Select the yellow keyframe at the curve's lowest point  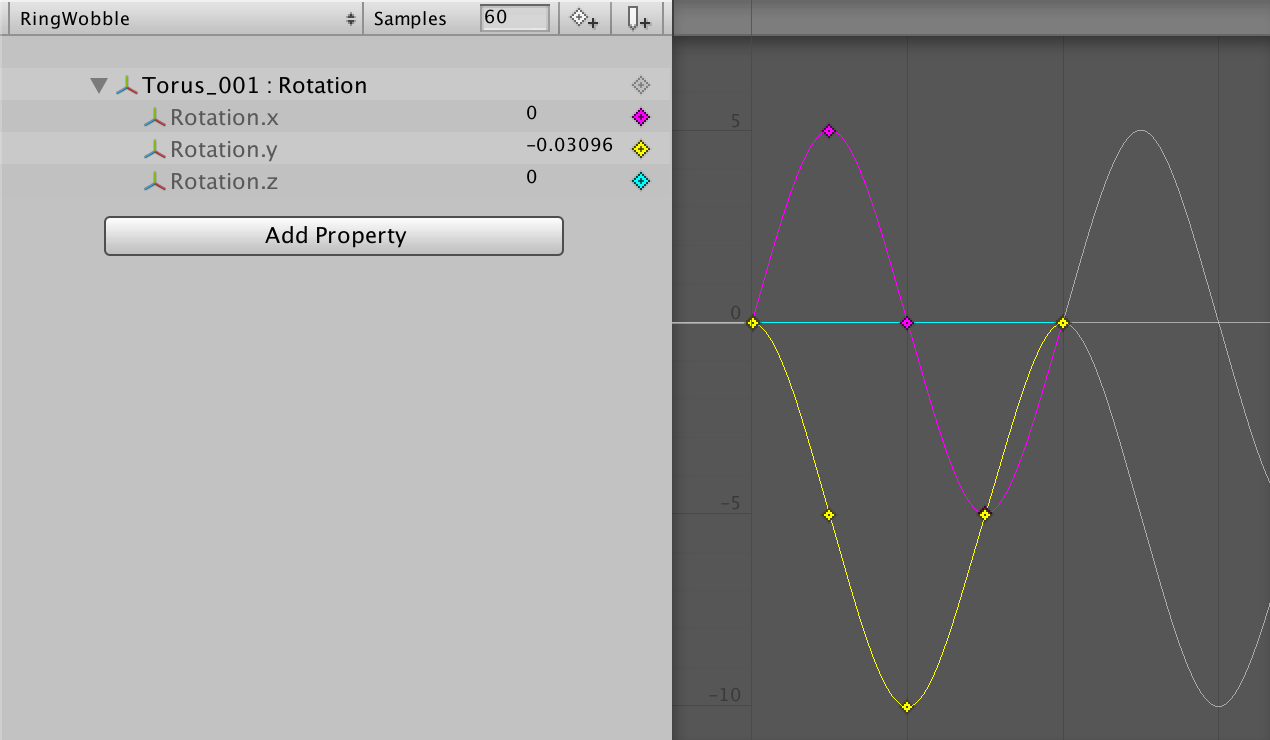point(907,707)
